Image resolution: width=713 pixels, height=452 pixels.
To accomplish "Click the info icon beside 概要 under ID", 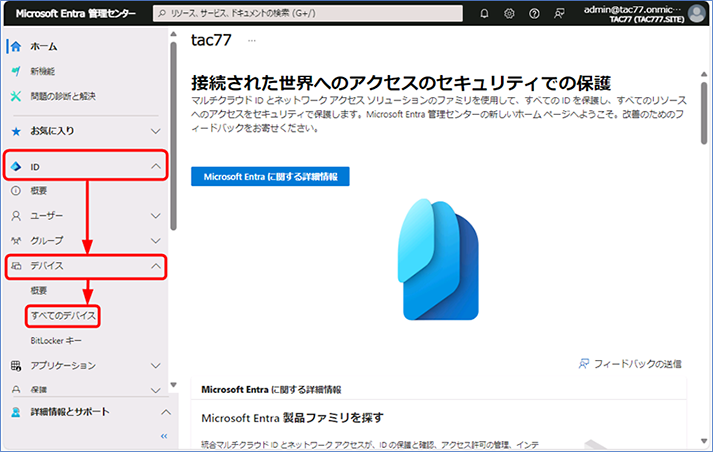I will click(16, 191).
